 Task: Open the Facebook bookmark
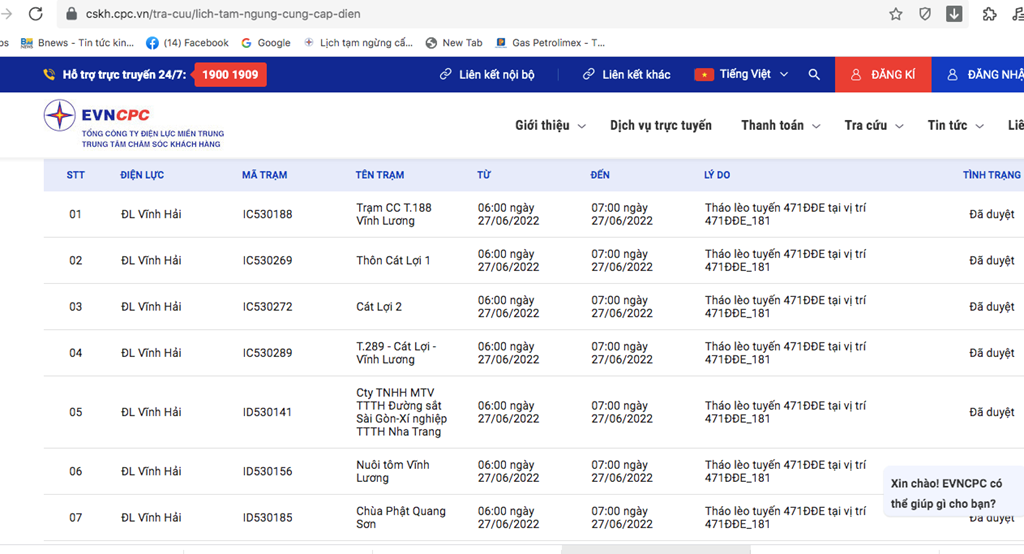pos(187,43)
